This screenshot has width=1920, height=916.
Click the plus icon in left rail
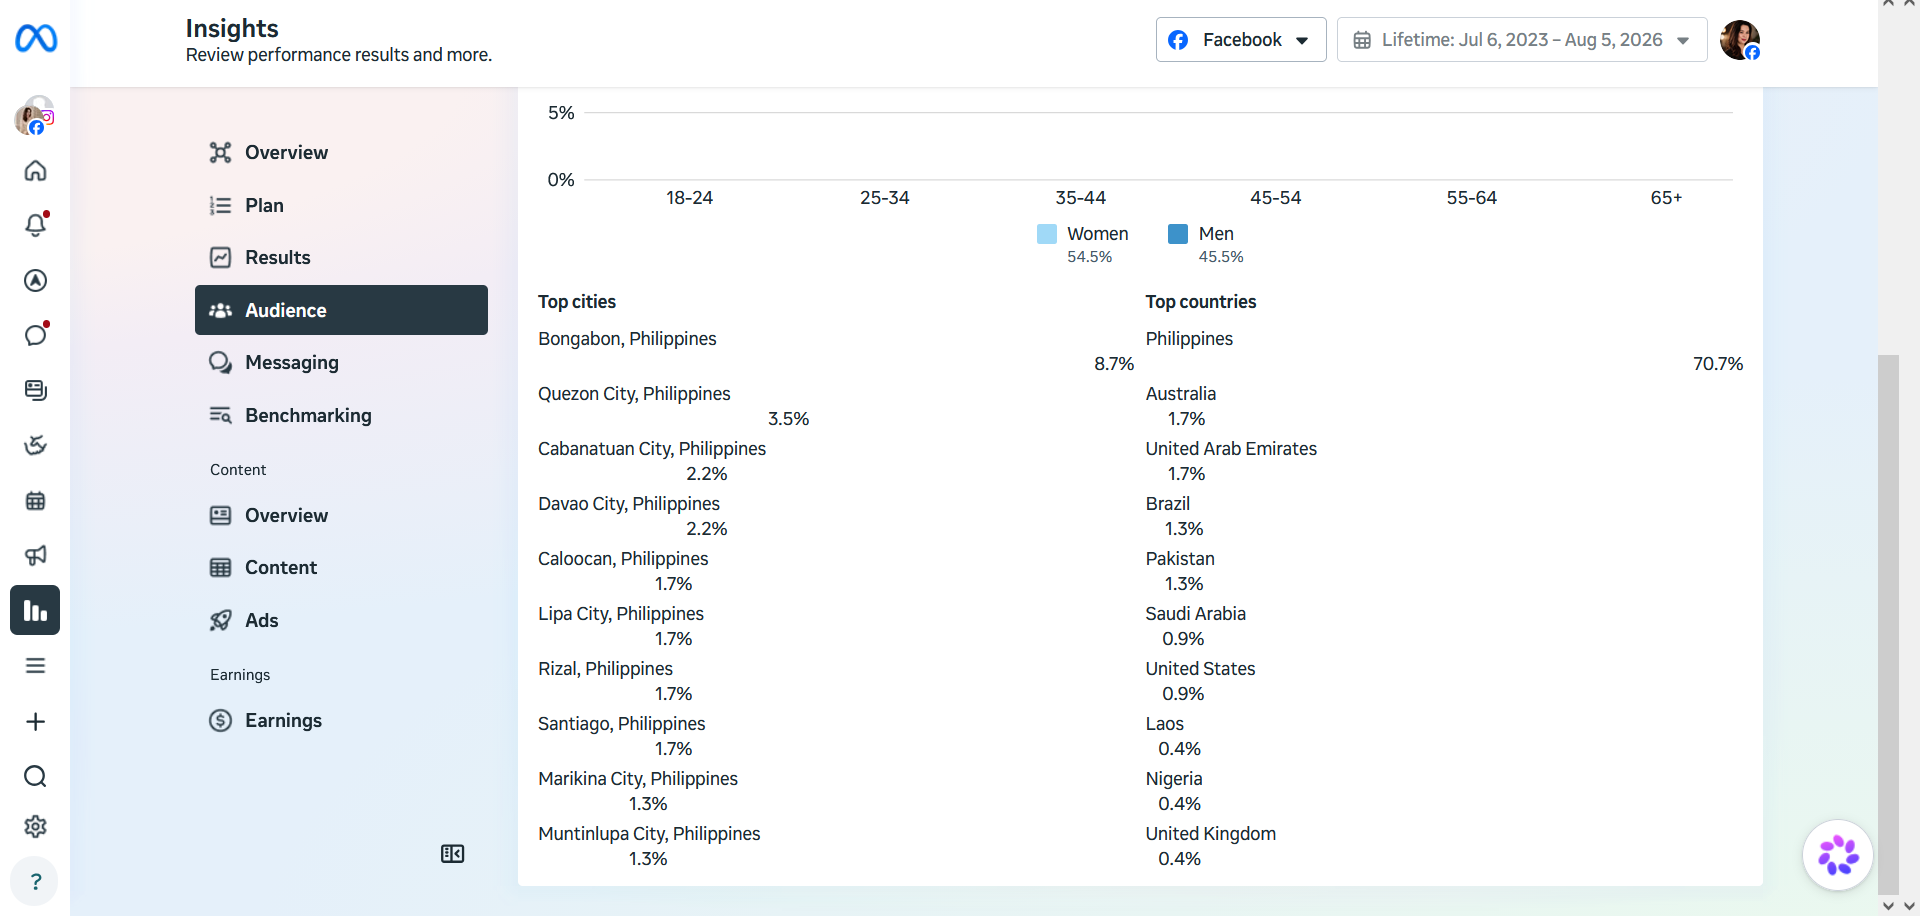coord(35,722)
